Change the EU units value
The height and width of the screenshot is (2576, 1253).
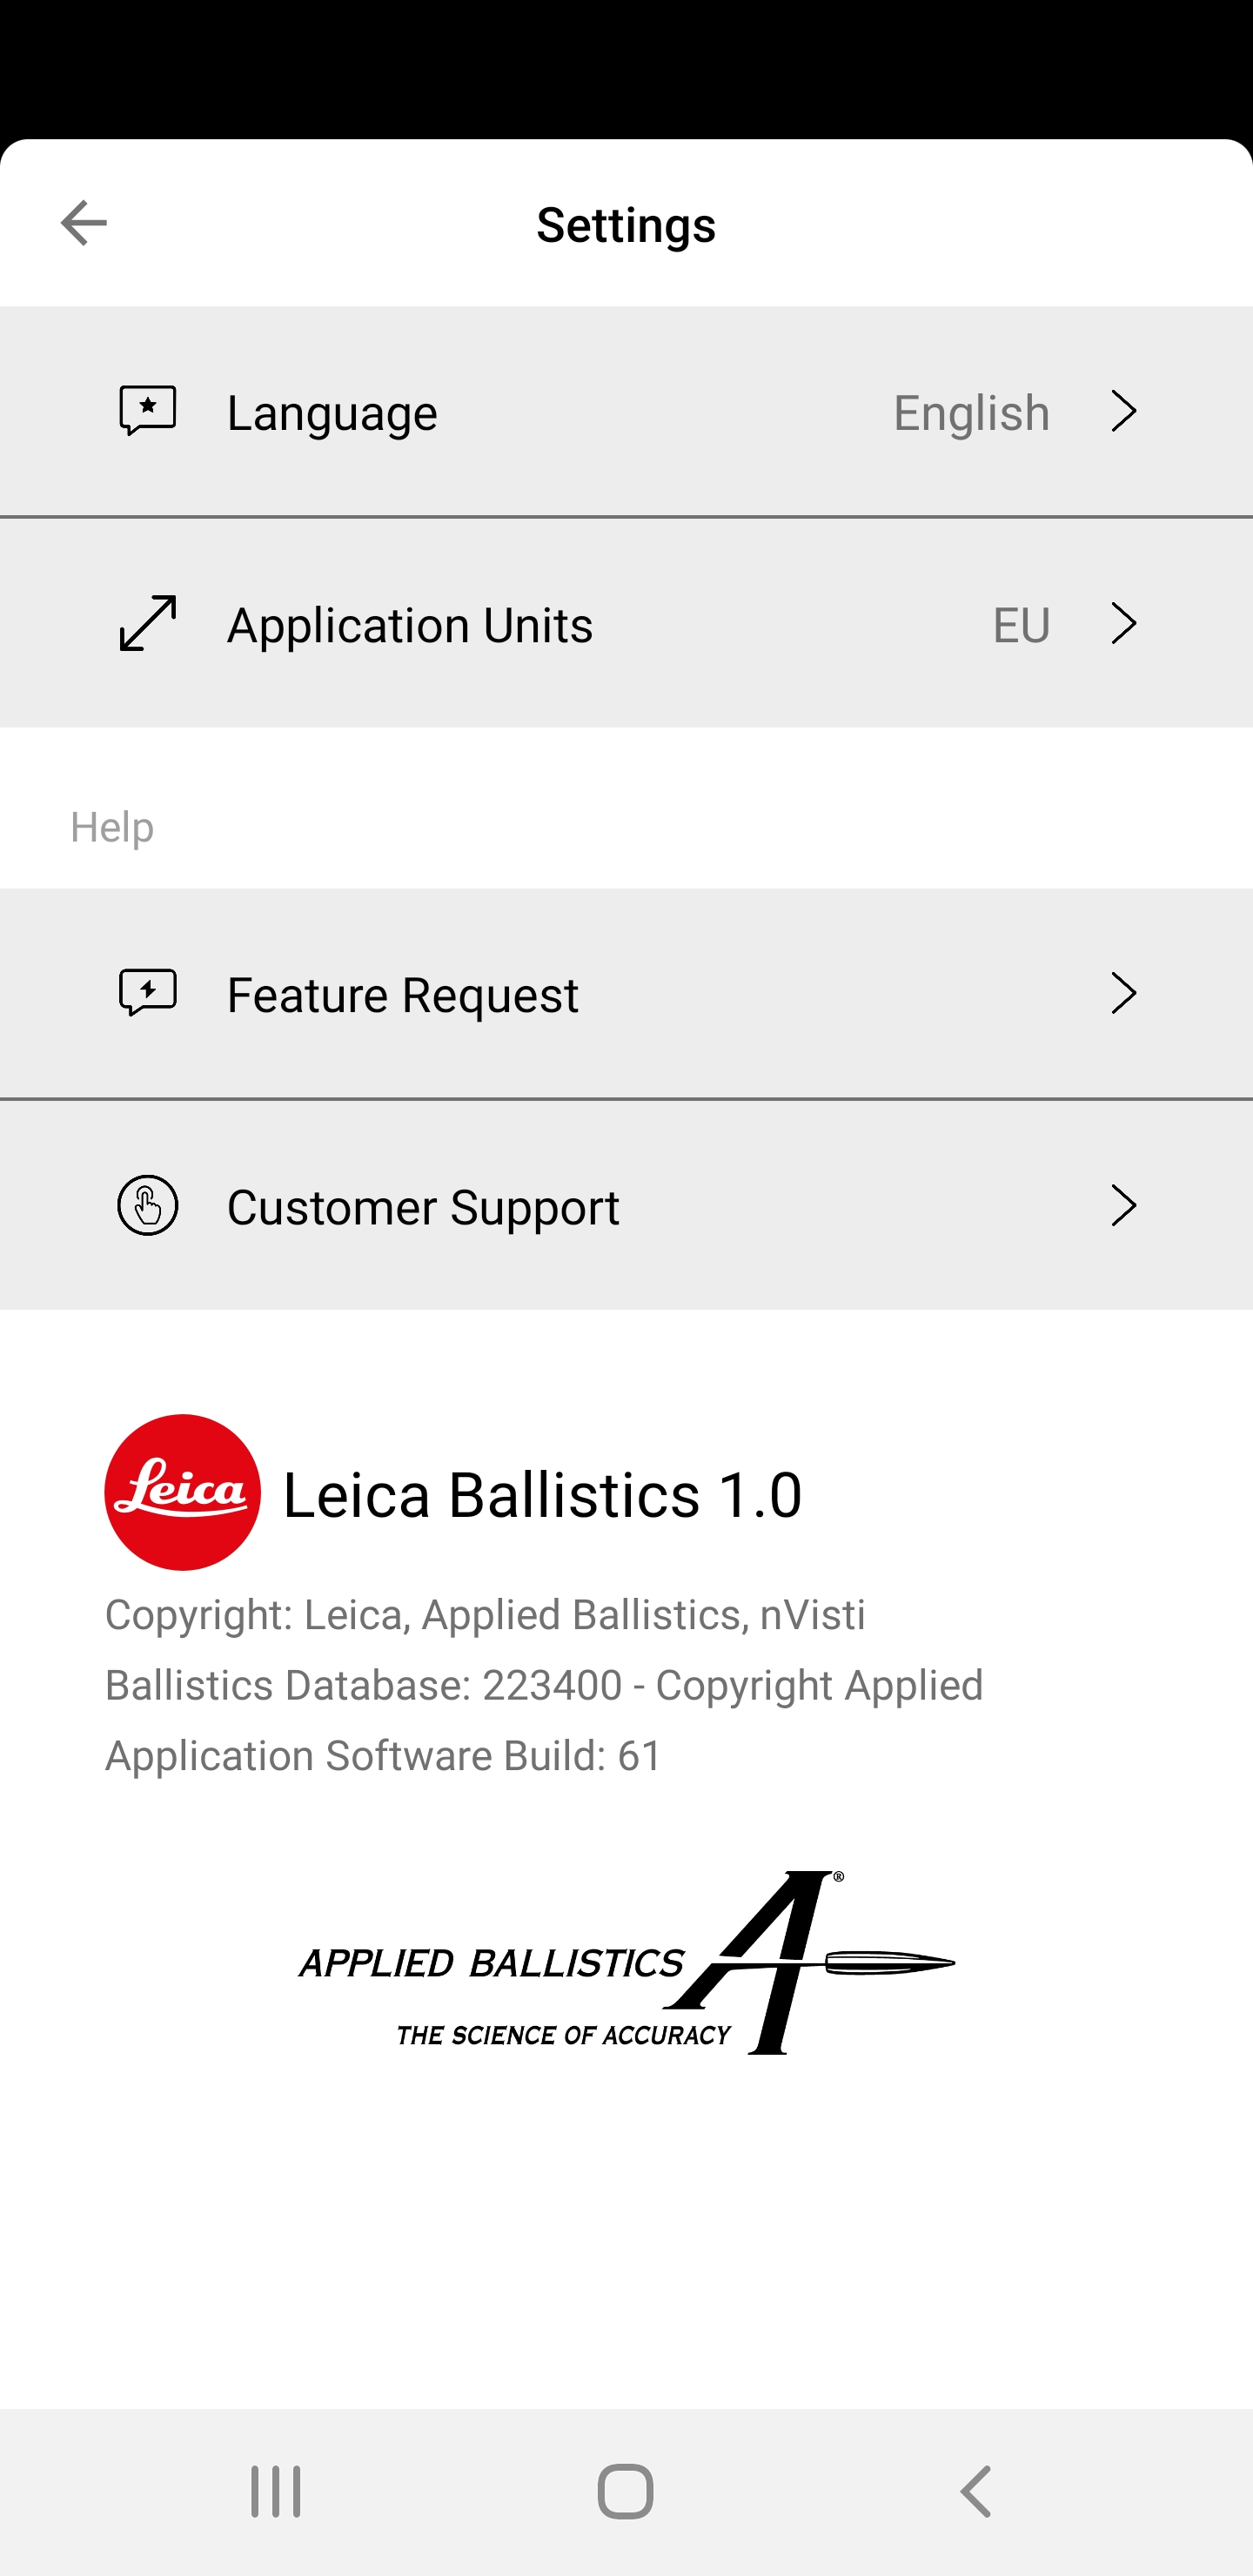pos(1021,624)
